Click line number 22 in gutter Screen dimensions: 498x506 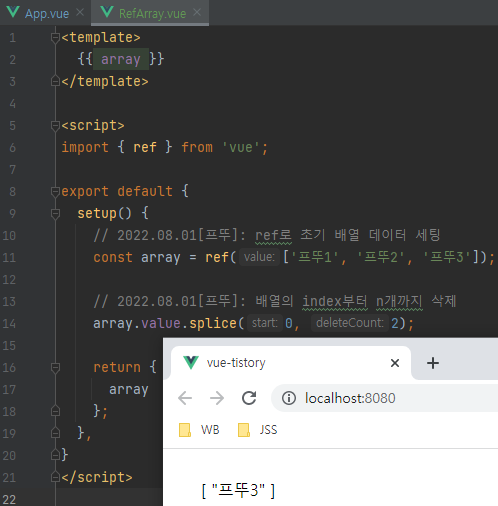click(x=9, y=500)
